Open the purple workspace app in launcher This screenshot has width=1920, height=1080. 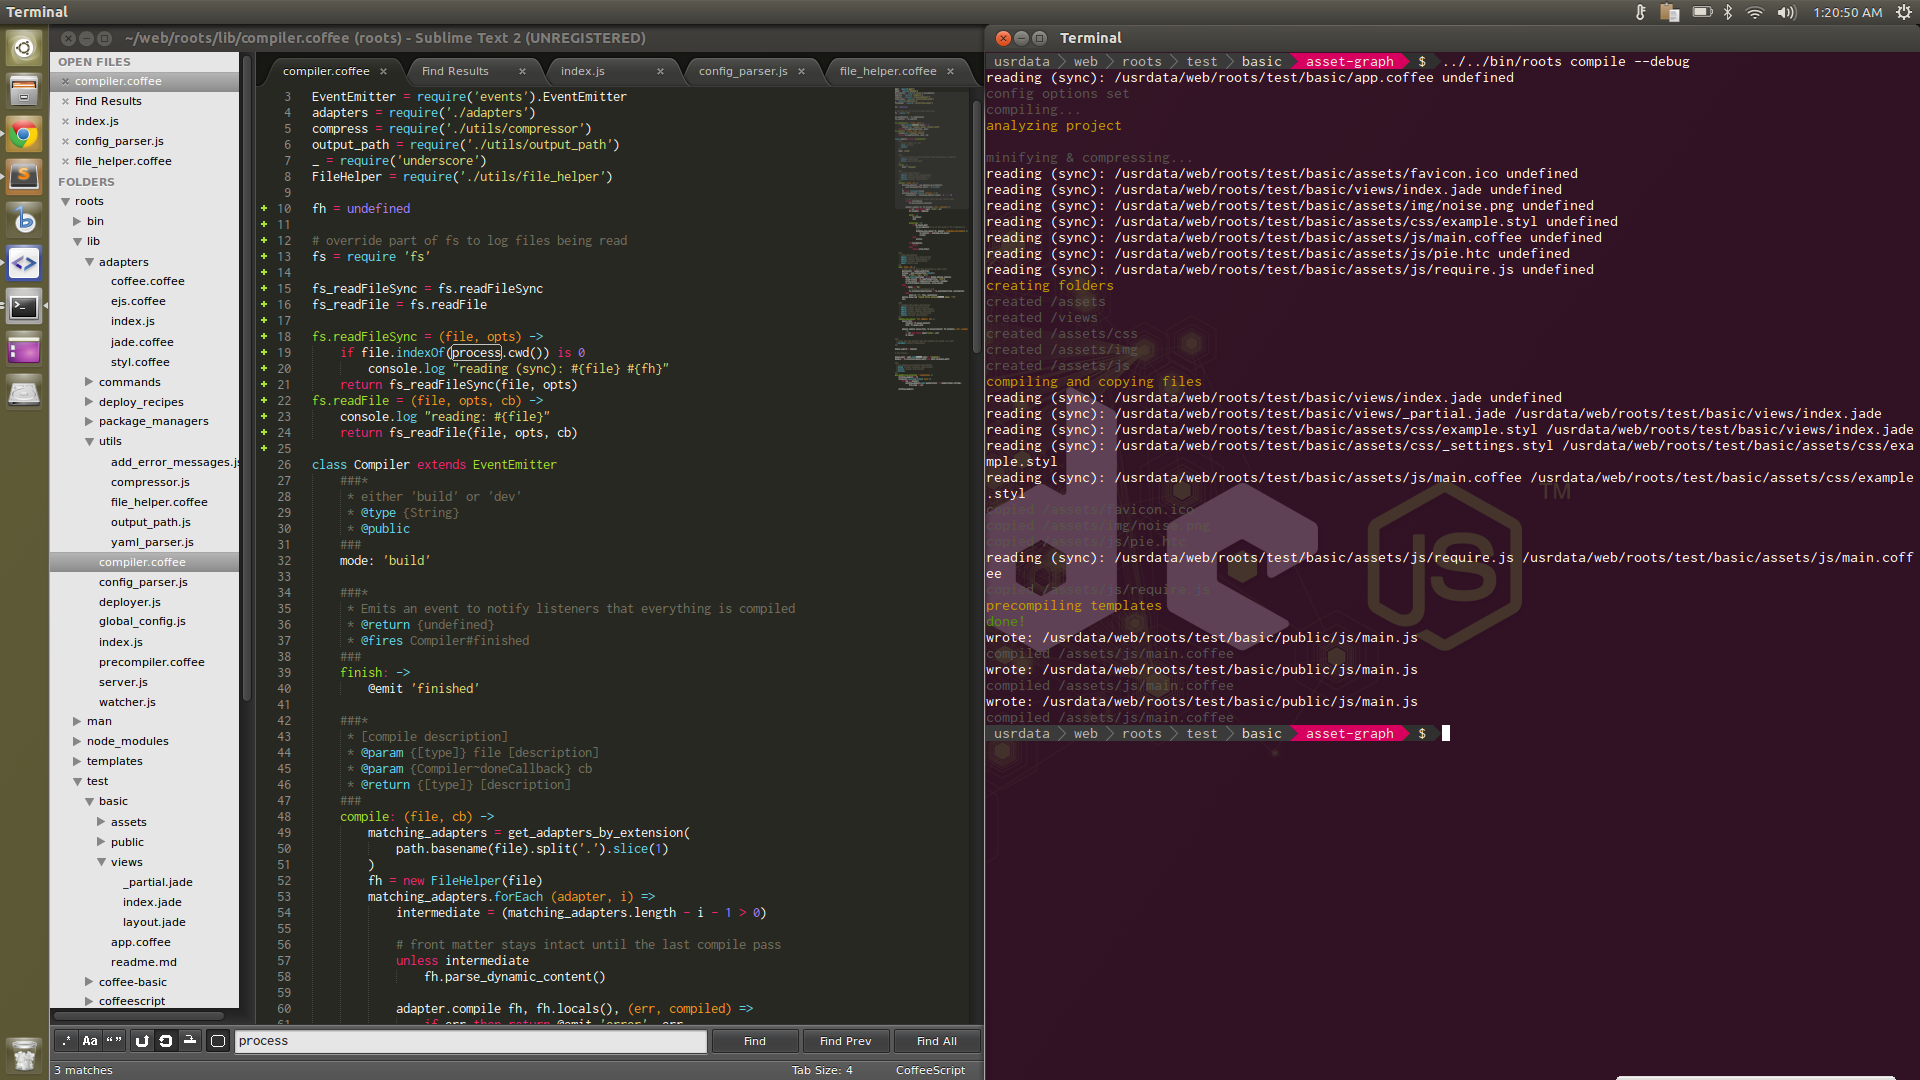point(24,350)
